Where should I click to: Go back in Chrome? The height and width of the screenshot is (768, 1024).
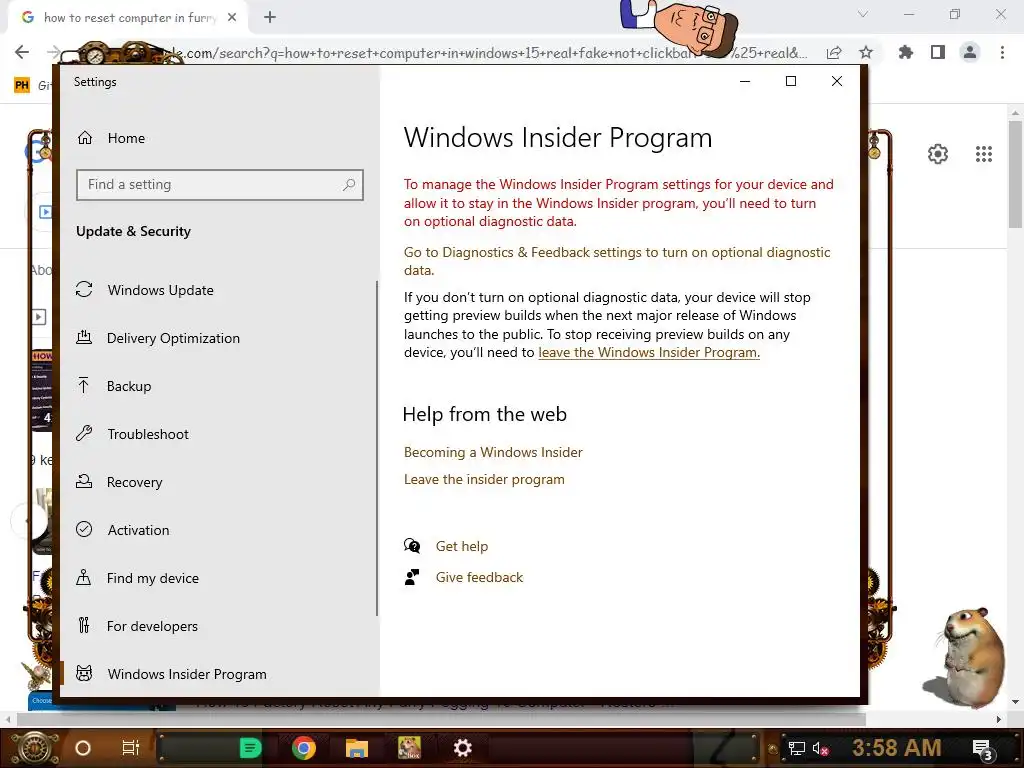click(22, 52)
